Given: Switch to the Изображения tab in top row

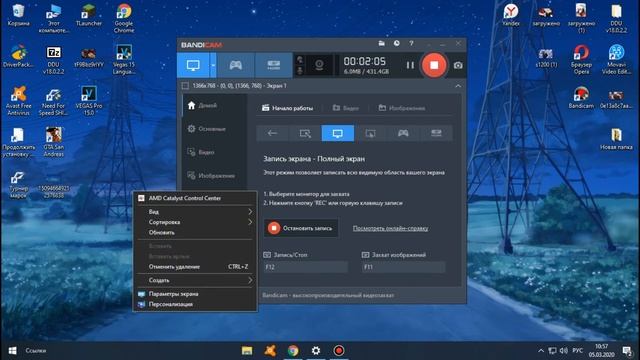Looking at the screenshot, I should pyautogui.click(x=402, y=108).
